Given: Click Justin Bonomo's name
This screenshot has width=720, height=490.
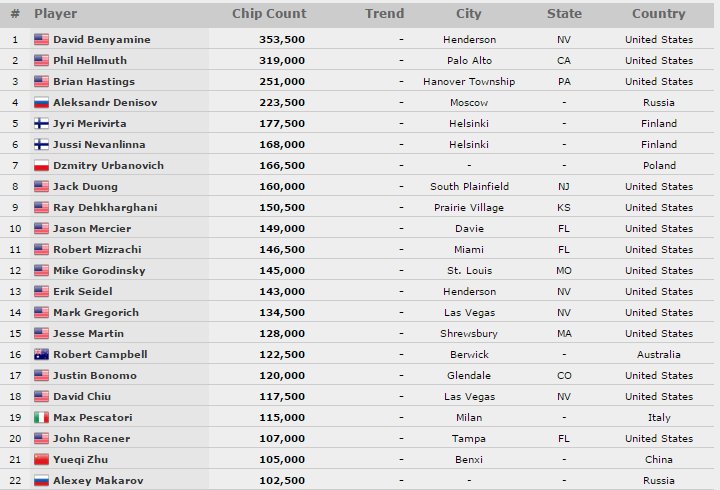Looking at the screenshot, I should point(95,376).
